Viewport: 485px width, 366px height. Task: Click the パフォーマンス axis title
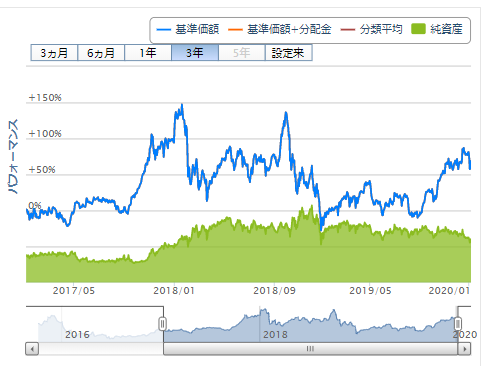(x=13, y=157)
